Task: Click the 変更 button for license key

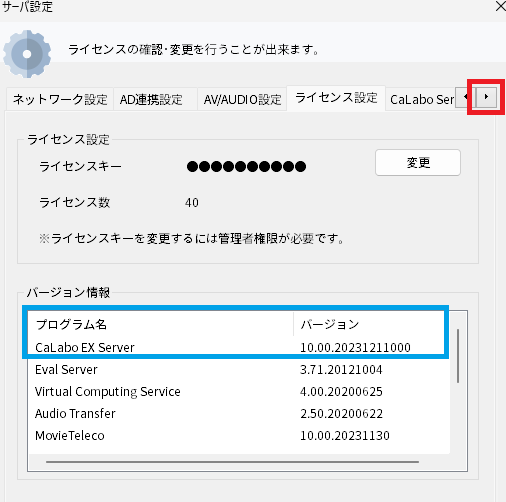Action: coord(418,163)
